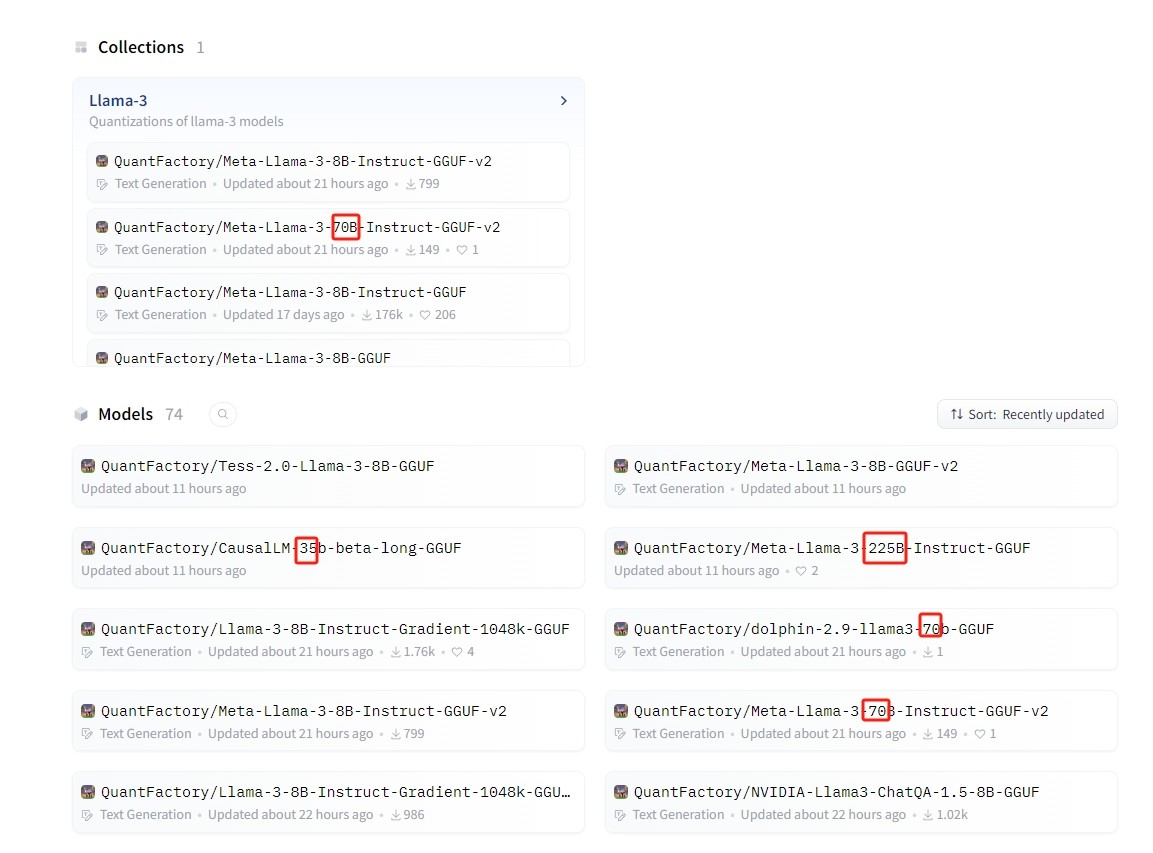Click the 'Models' heading text
1153x853 pixels.
tap(126, 415)
